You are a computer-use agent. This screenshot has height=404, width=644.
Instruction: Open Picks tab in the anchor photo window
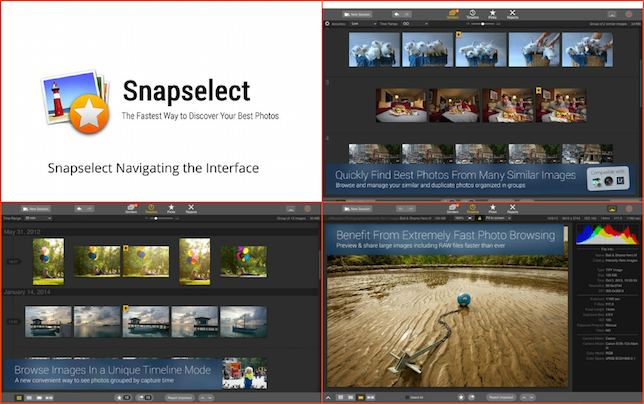tap(492, 209)
